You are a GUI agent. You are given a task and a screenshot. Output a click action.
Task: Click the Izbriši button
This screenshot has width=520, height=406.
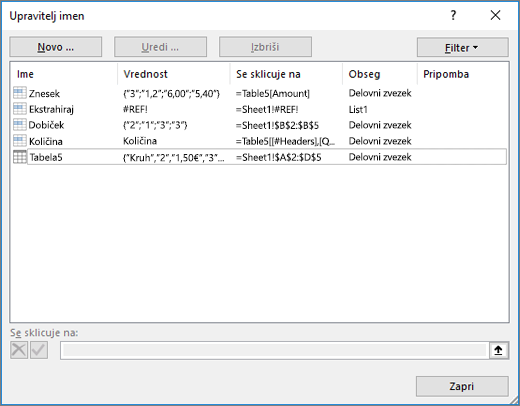(265, 47)
